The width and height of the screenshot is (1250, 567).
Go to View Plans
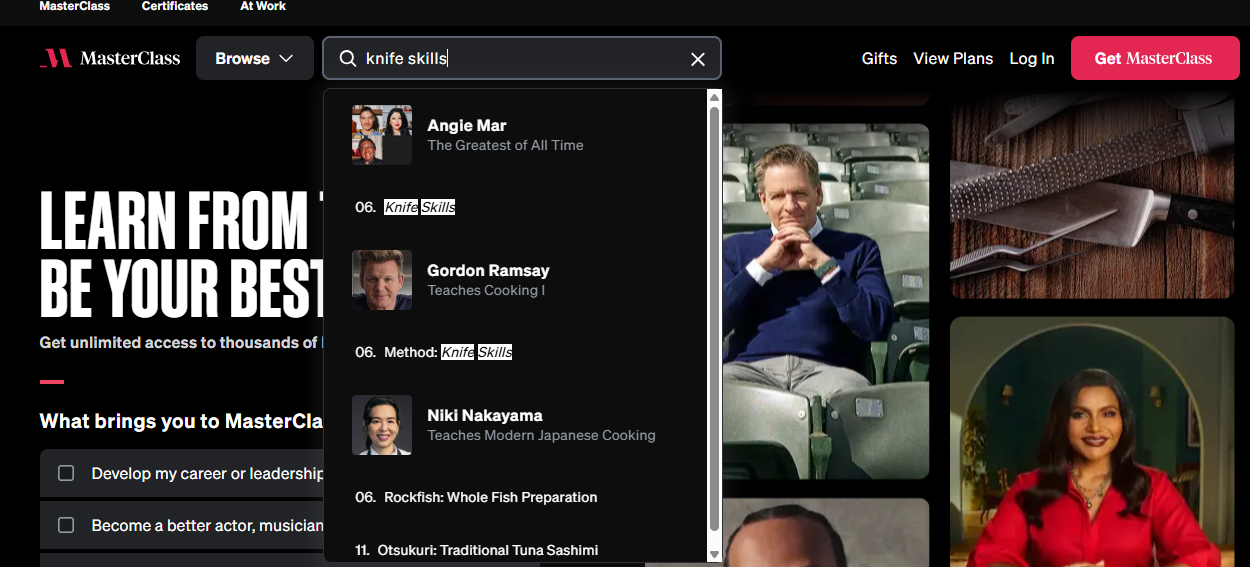[x=953, y=59]
